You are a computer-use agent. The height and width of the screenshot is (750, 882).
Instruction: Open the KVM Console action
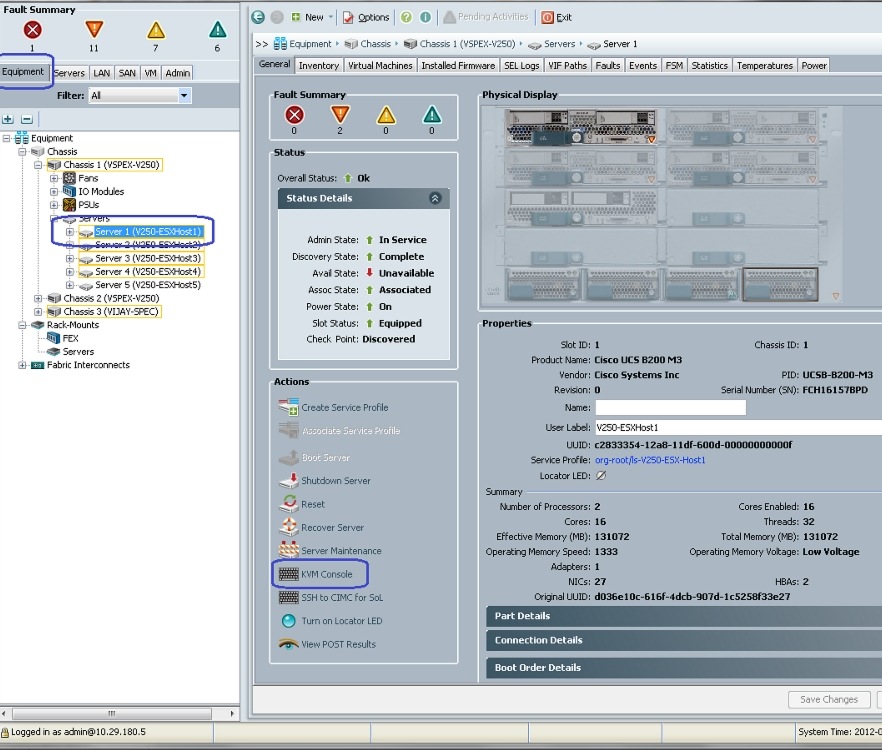tap(326, 574)
